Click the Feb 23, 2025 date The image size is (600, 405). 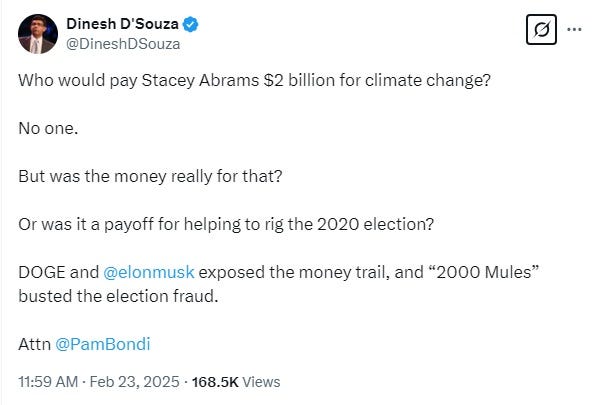coord(121,381)
